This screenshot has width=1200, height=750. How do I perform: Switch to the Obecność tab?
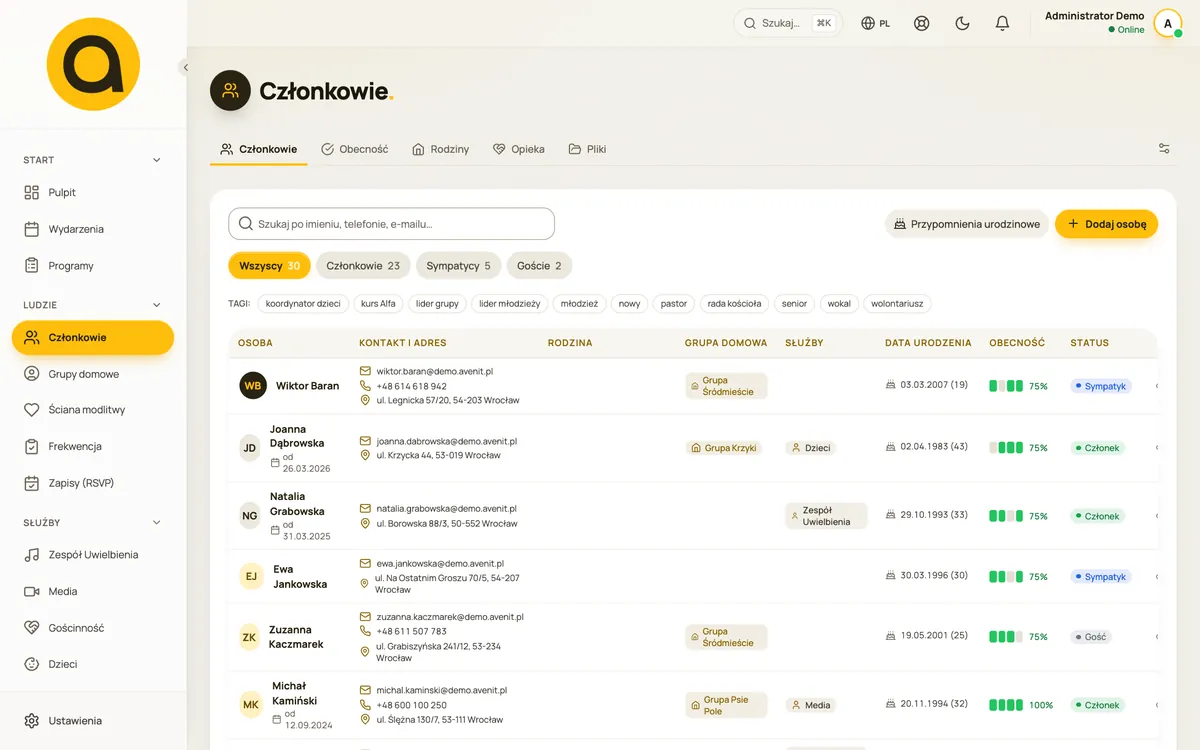(x=354, y=149)
